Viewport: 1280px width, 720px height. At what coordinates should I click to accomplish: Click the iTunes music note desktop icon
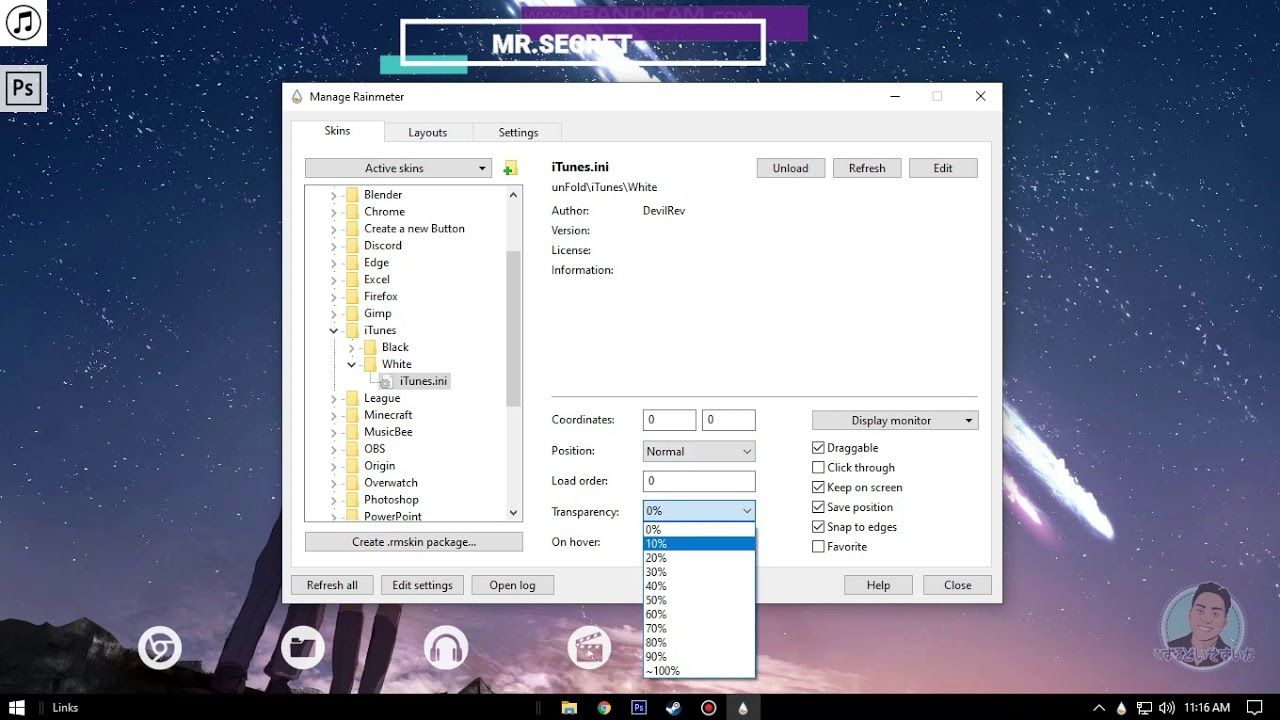pos(23,22)
